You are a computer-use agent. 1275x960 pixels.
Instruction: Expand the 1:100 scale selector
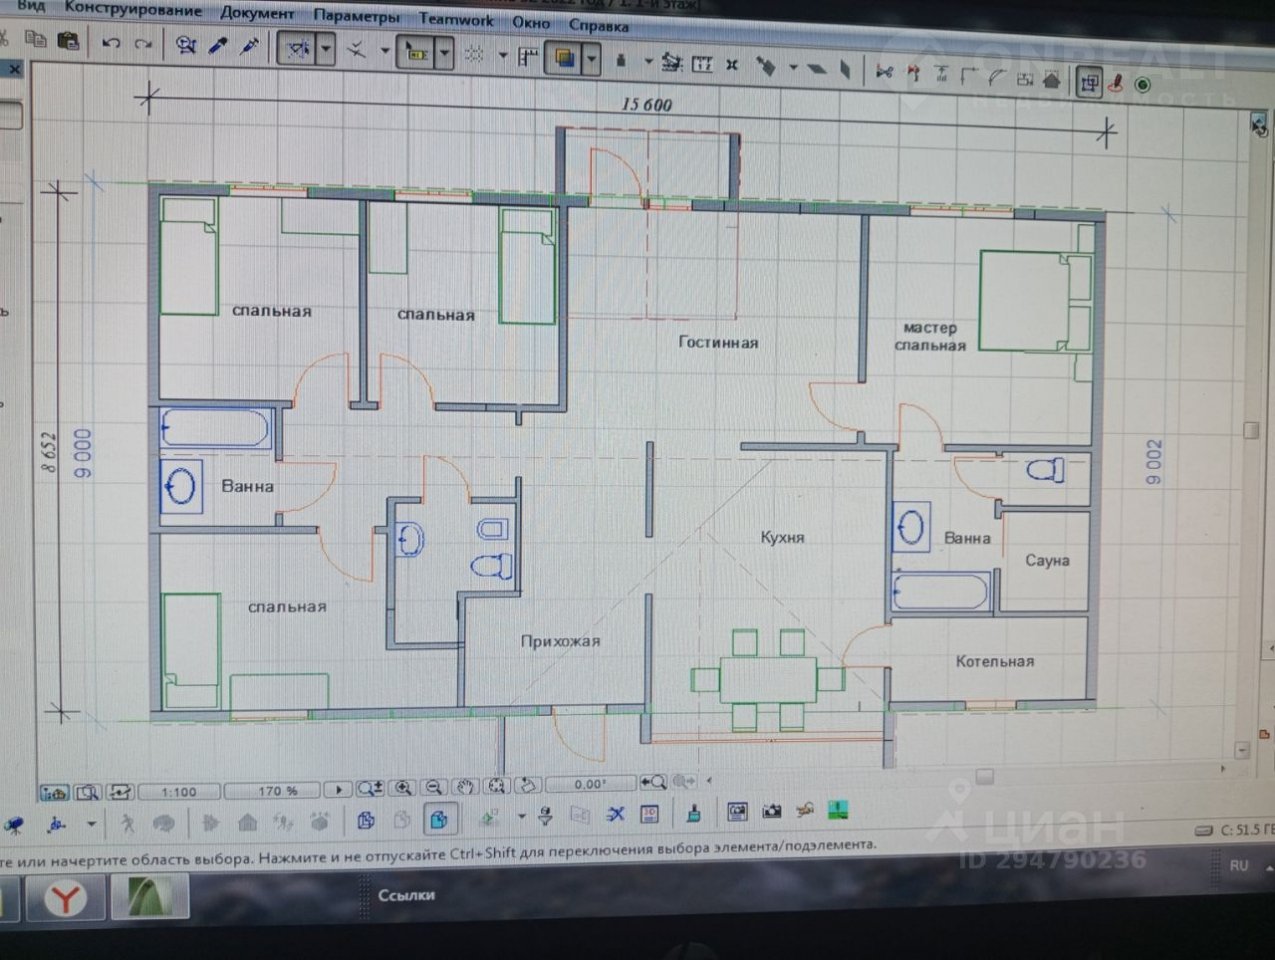180,792
